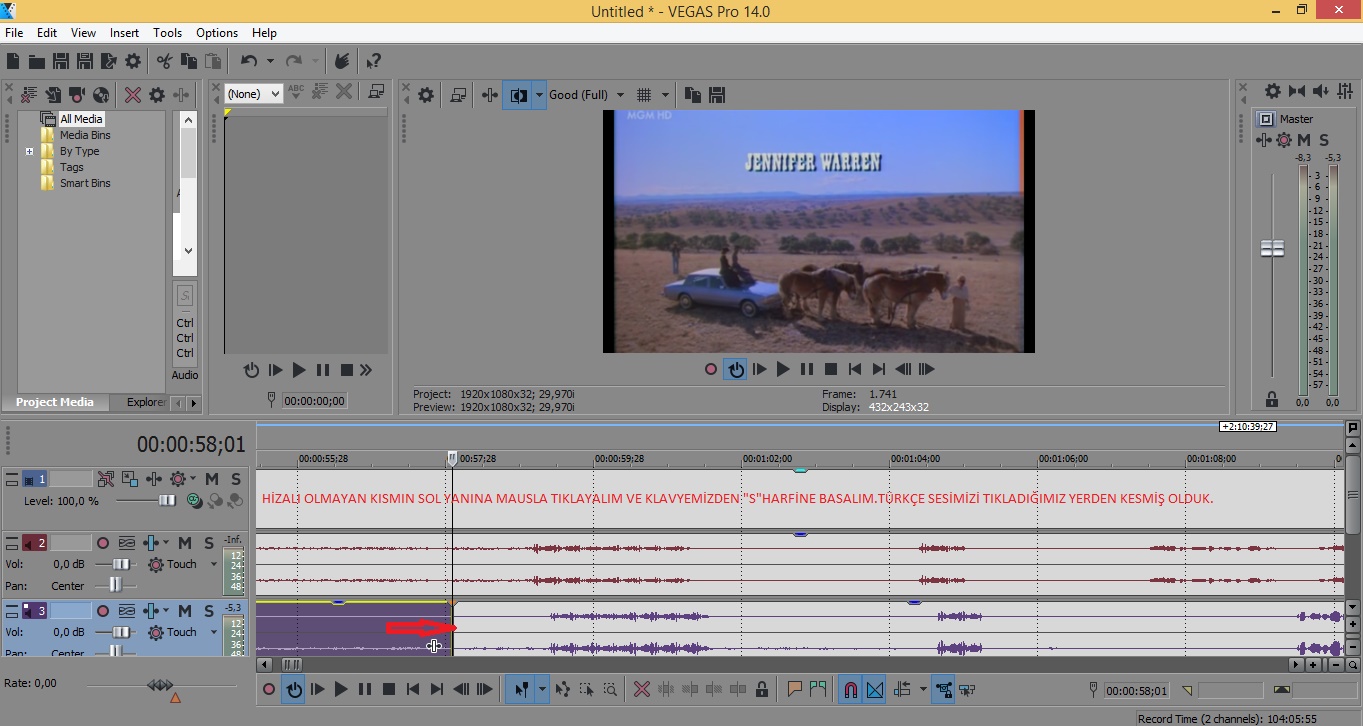This screenshot has height=726, width=1363.
Task: Open track 3 Touch automation dropdown
Action: pyautogui.click(x=213, y=632)
